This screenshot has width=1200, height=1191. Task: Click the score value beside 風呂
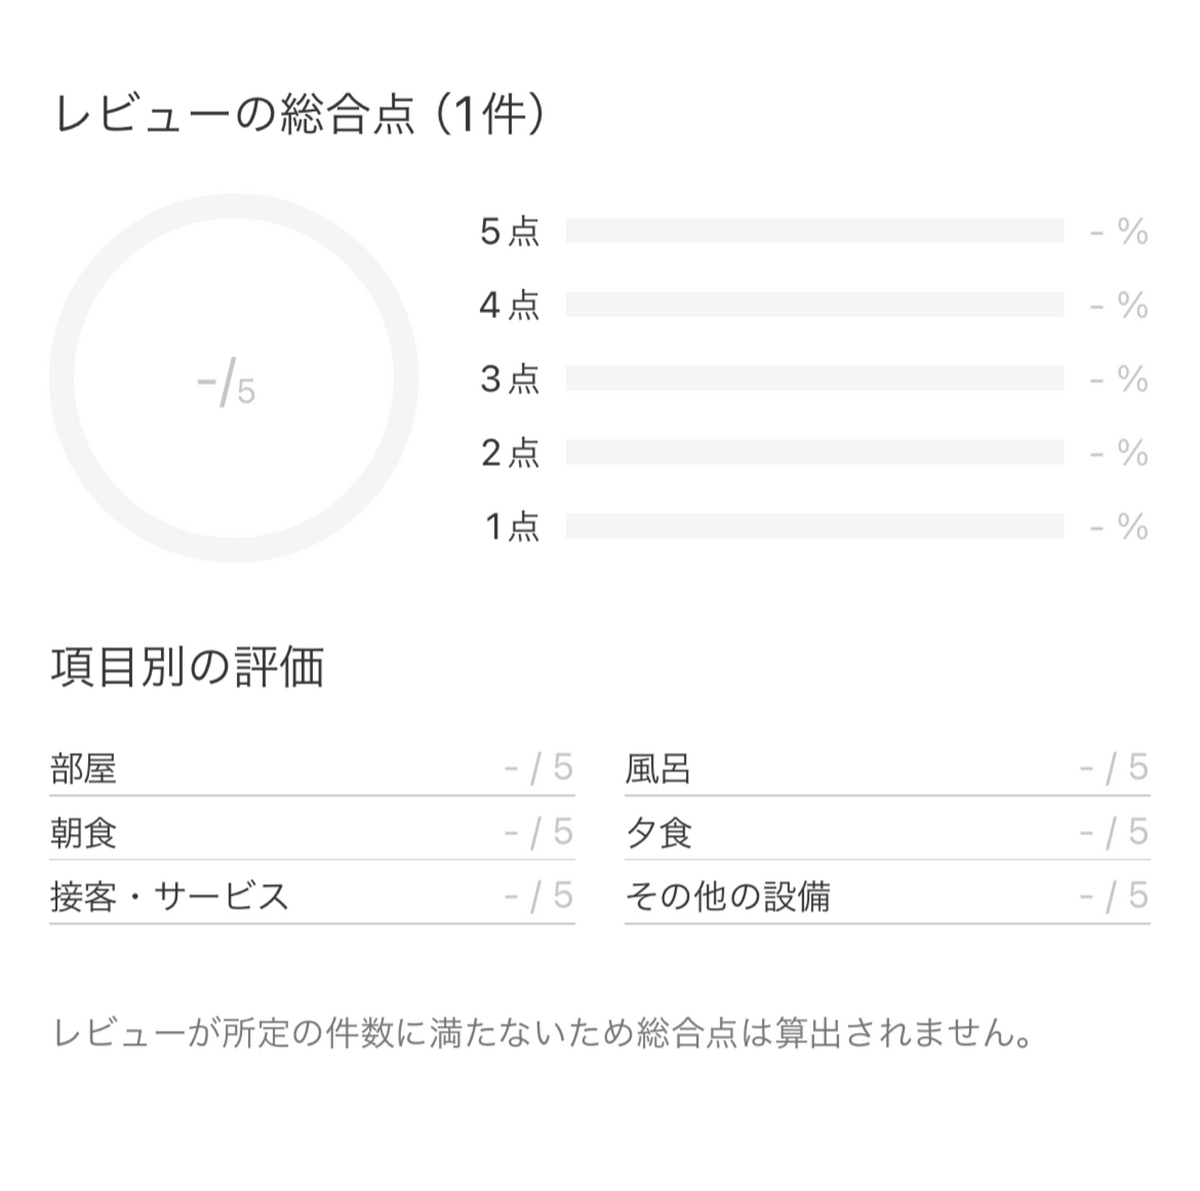pos(1114,768)
